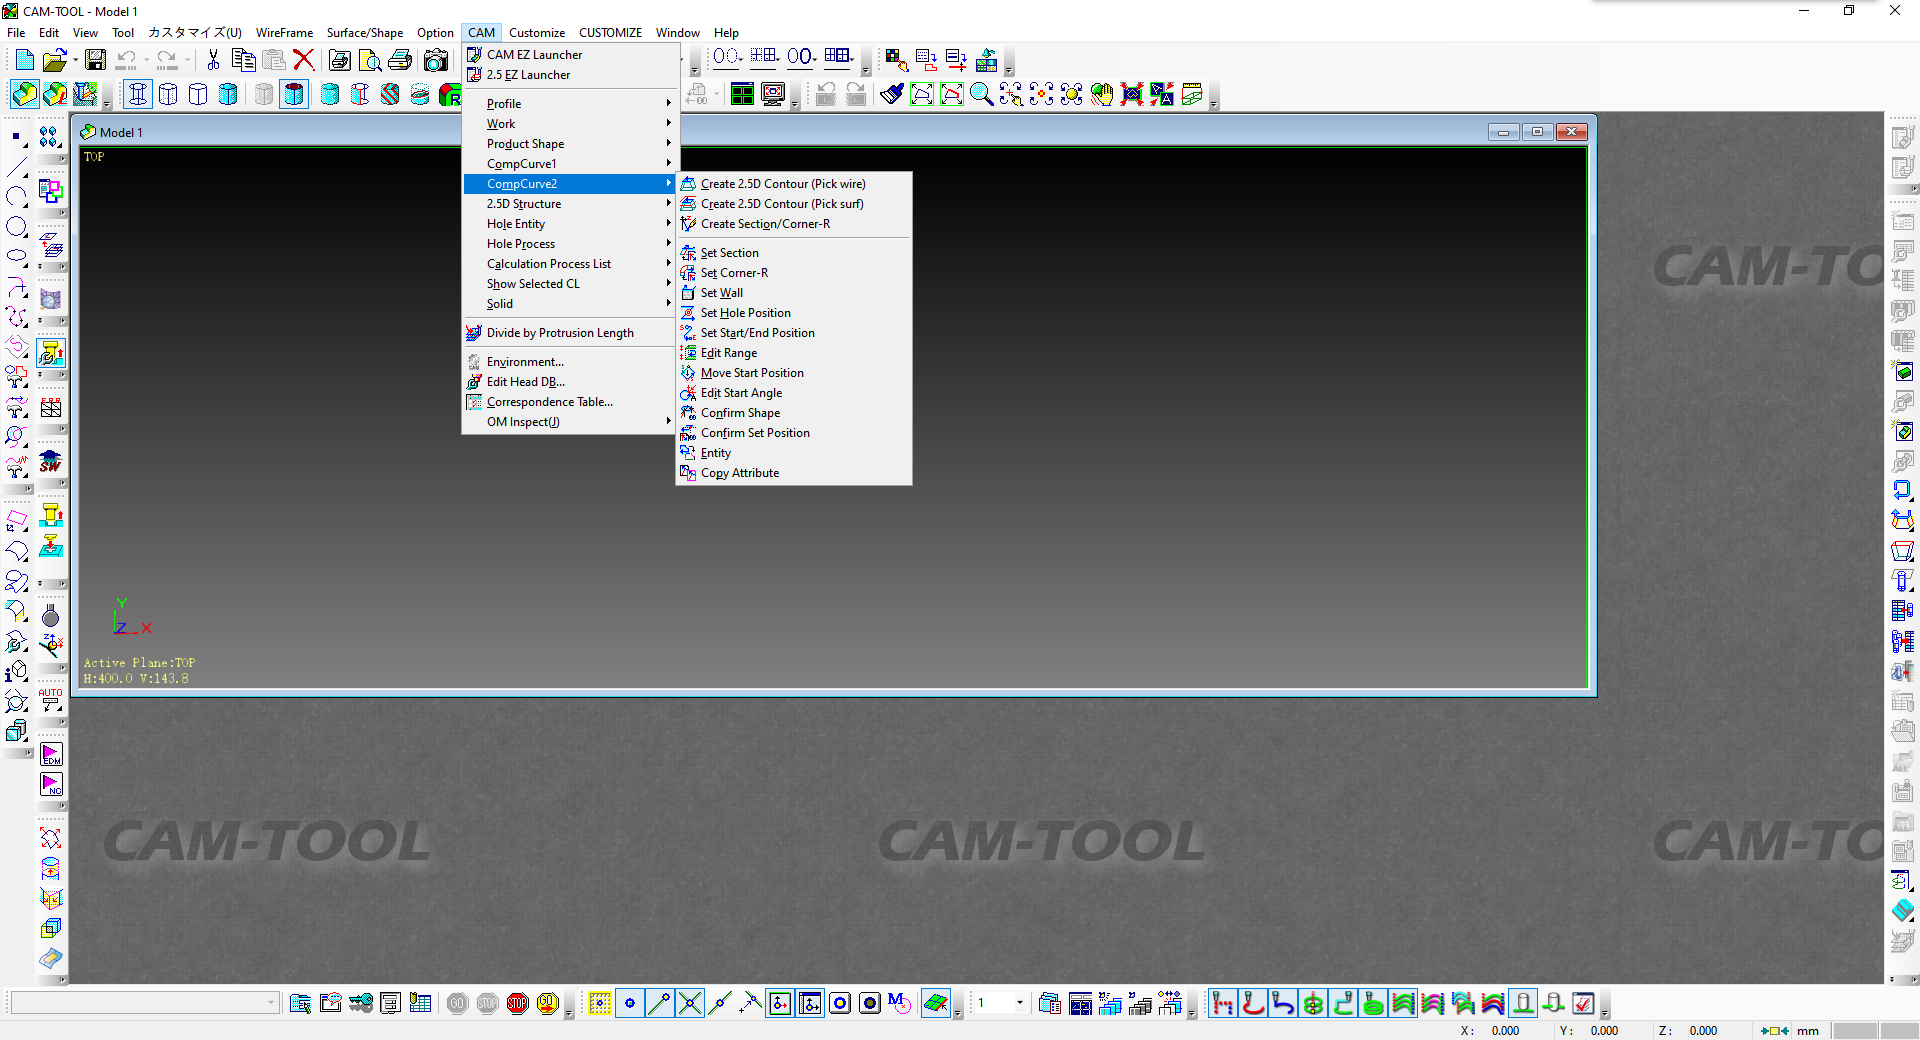
Task: Open the Open-file dropdown arrow
Action: [x=74, y=60]
